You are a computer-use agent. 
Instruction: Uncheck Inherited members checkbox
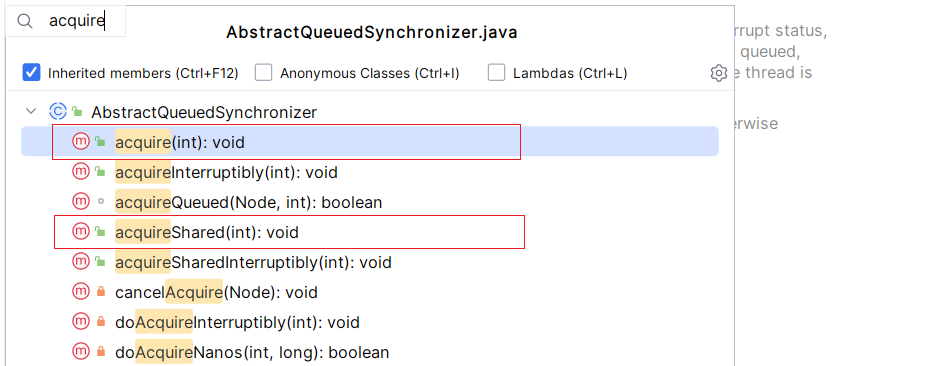coord(31,73)
